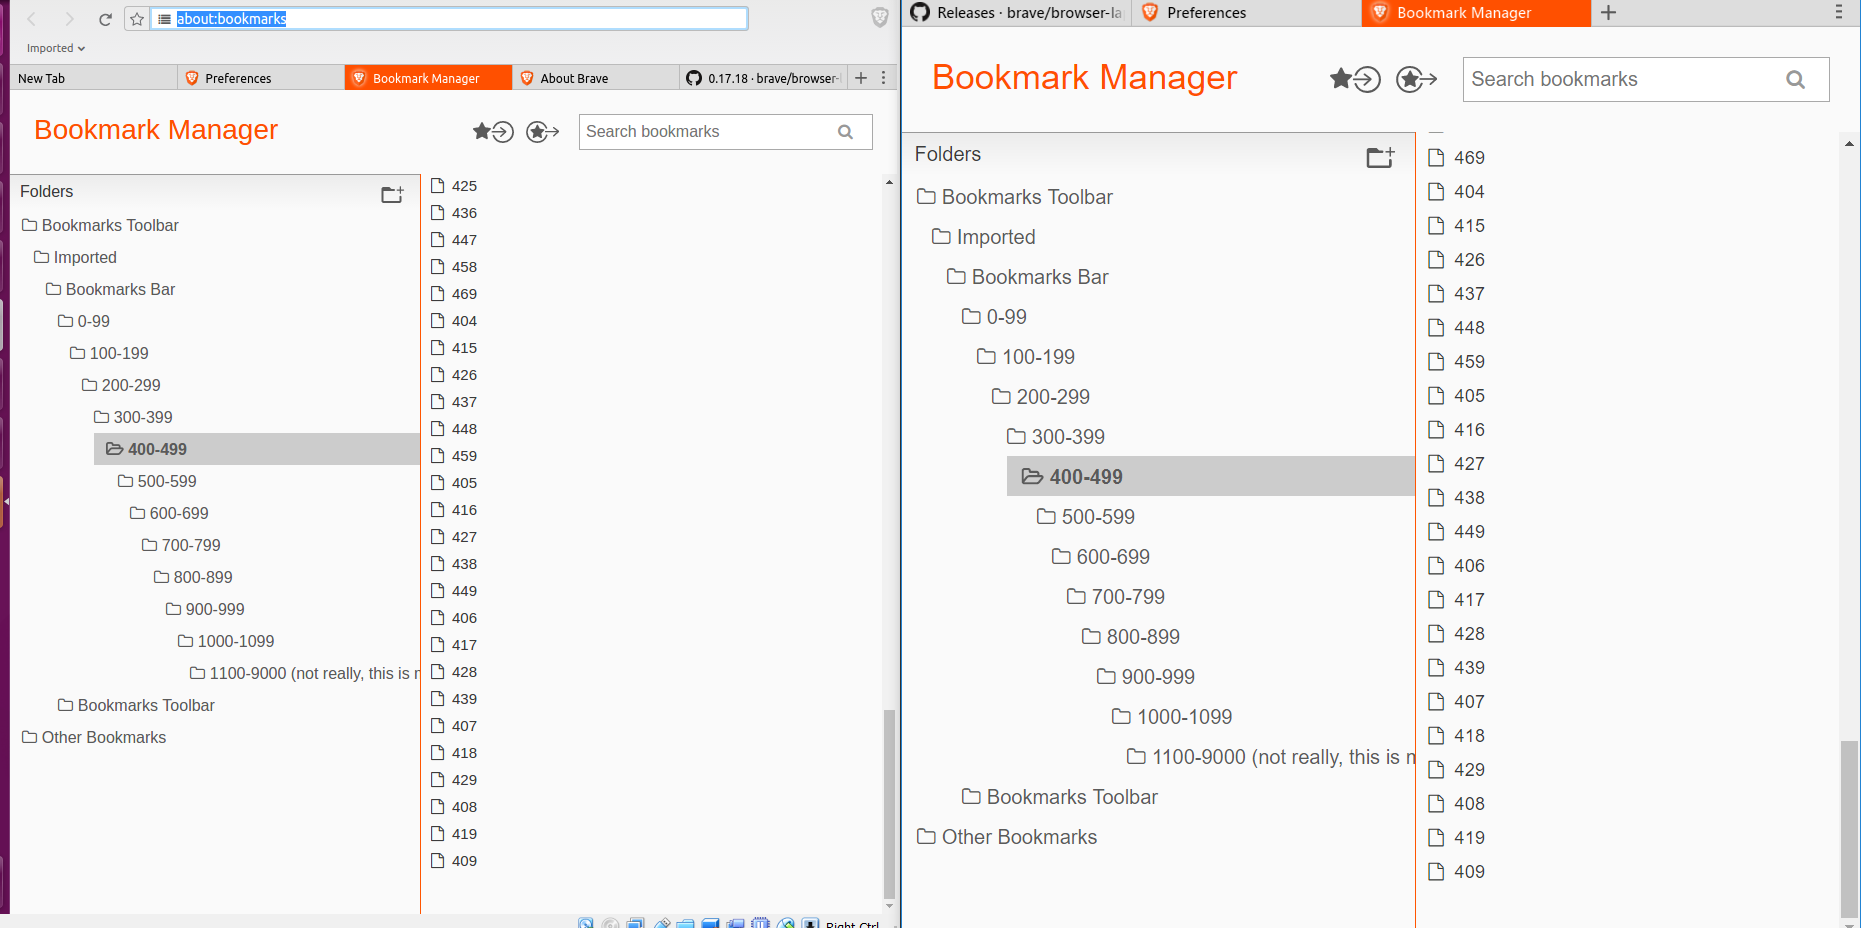Open bookmark 438 in right window list
Viewport: 1861px width, 928px height.
[x=1456, y=498]
